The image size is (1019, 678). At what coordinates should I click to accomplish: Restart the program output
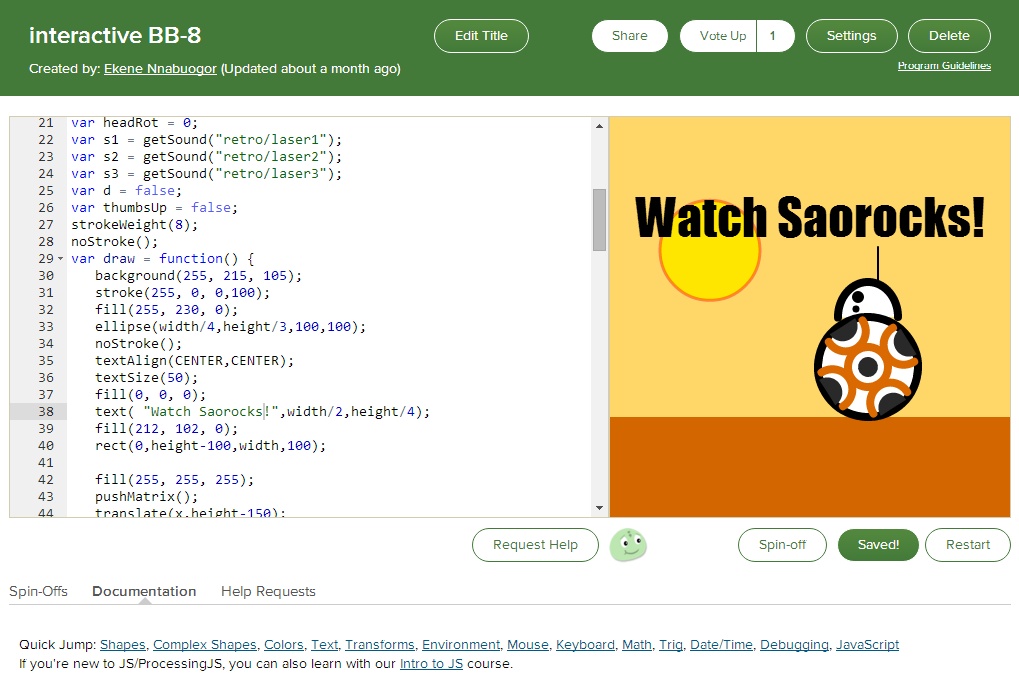(968, 545)
